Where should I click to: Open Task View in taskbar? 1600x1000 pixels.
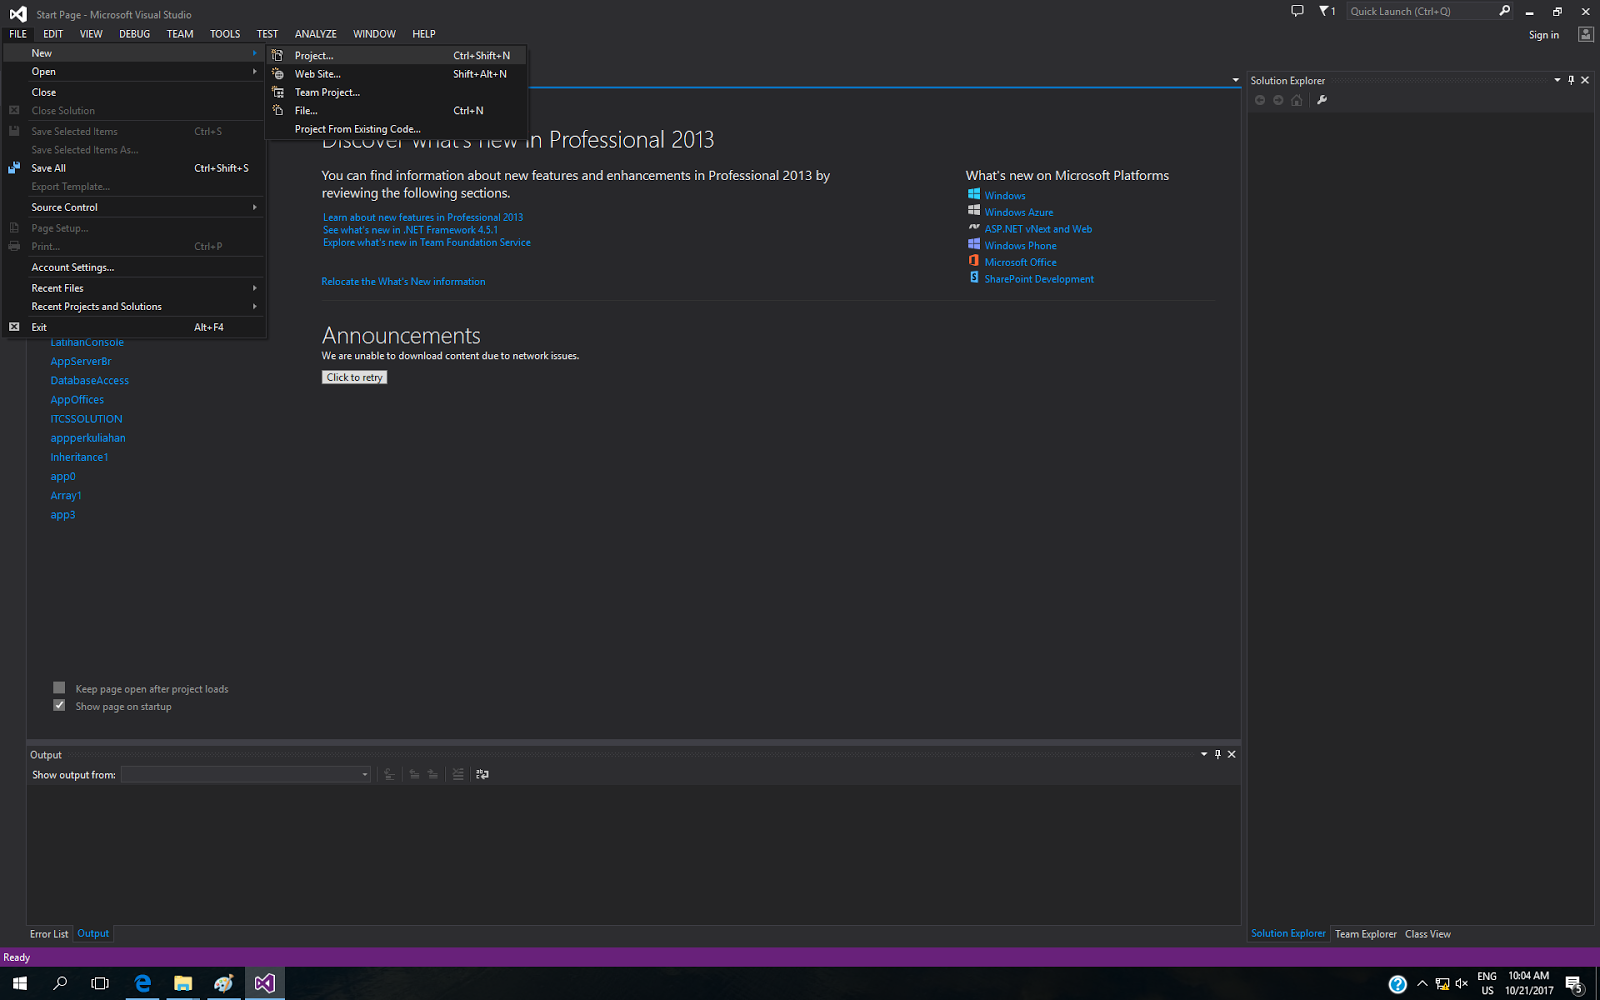[100, 983]
